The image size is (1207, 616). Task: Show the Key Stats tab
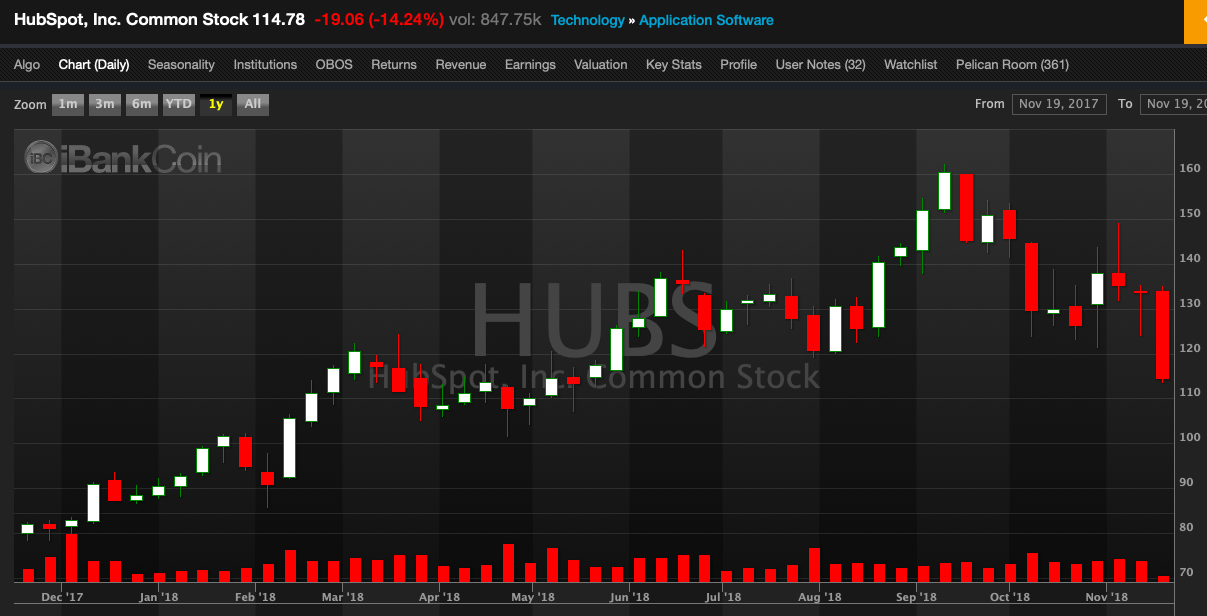[674, 64]
